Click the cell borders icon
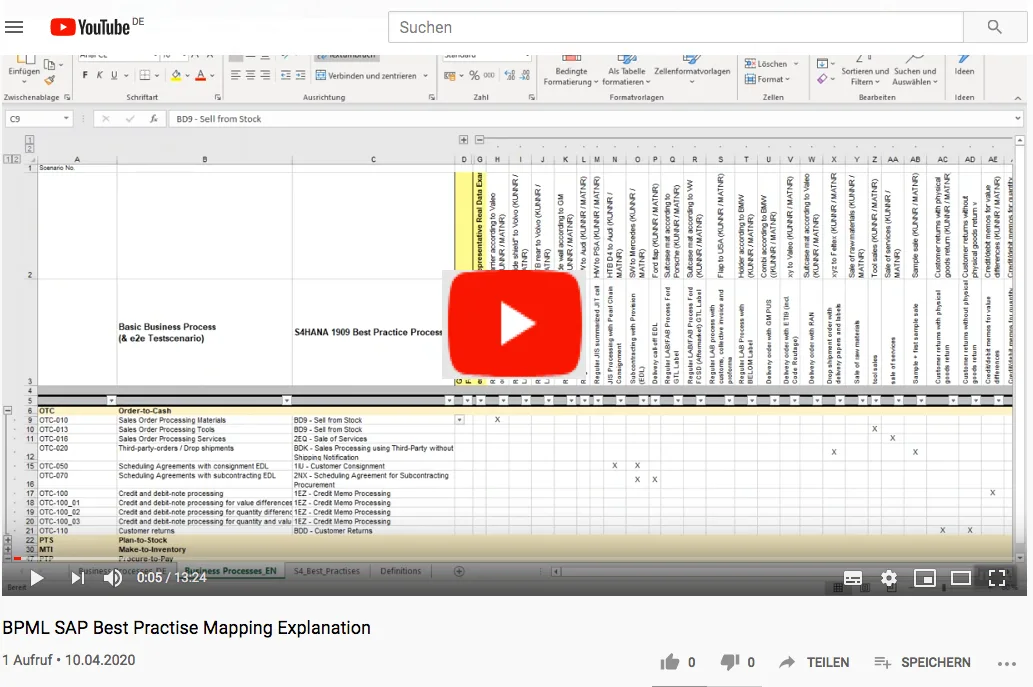Image resolution: width=1033 pixels, height=687 pixels. tap(145, 75)
